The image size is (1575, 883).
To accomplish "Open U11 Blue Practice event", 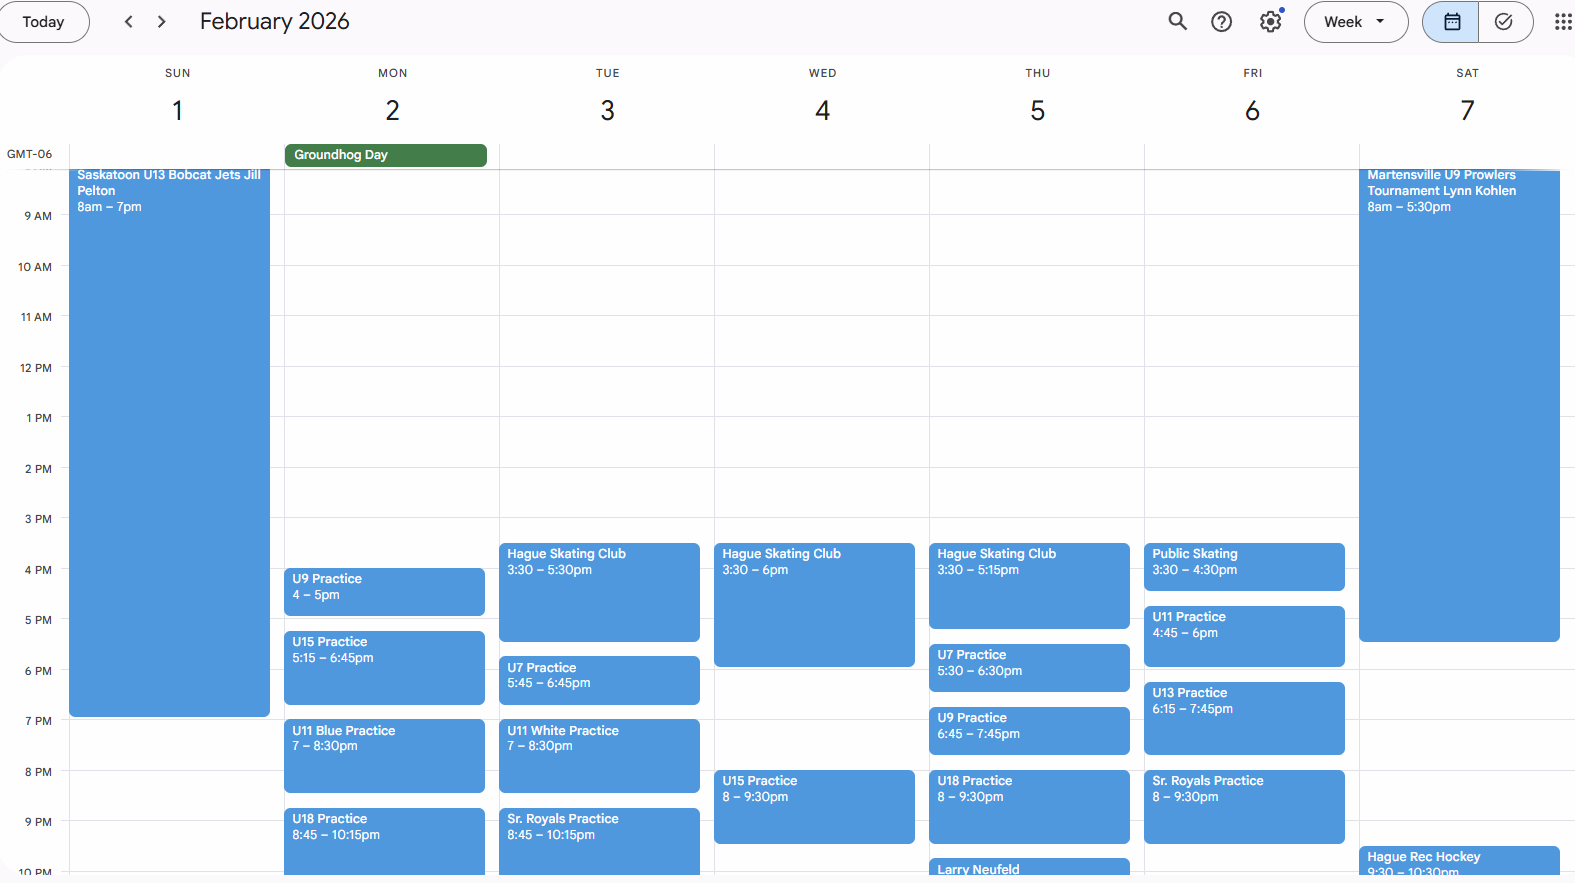I will click(x=384, y=755).
